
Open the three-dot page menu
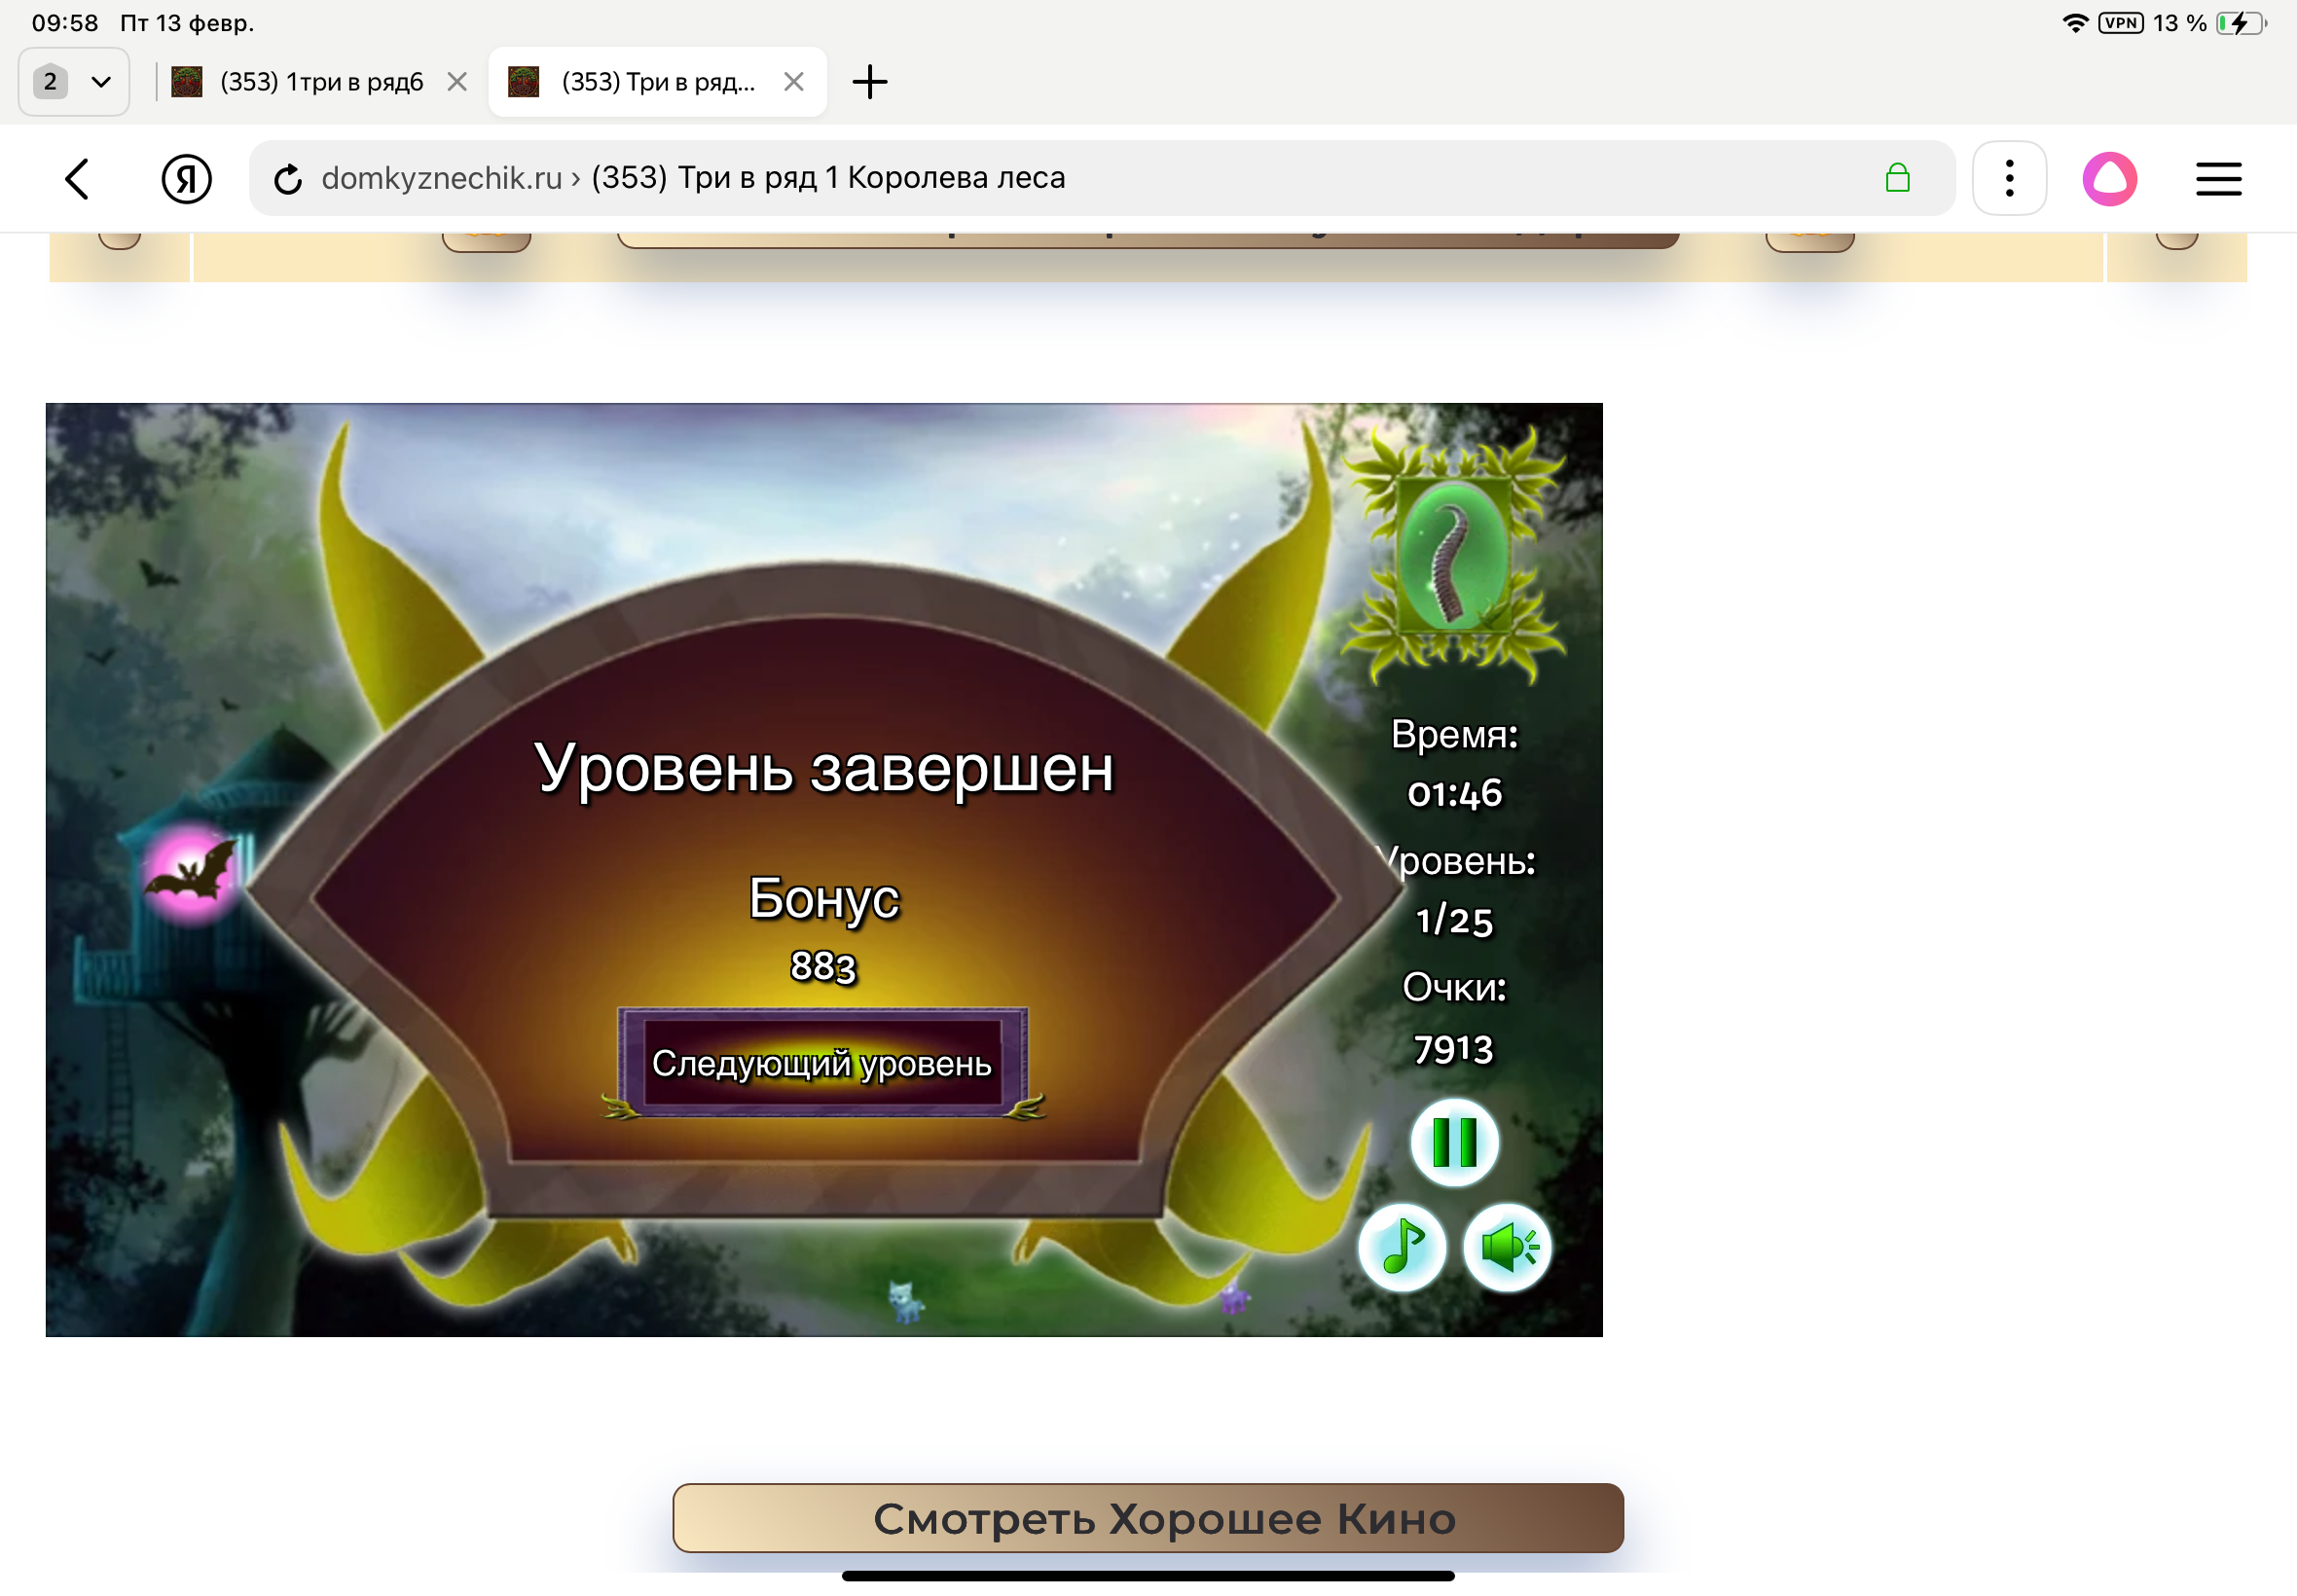[2008, 179]
